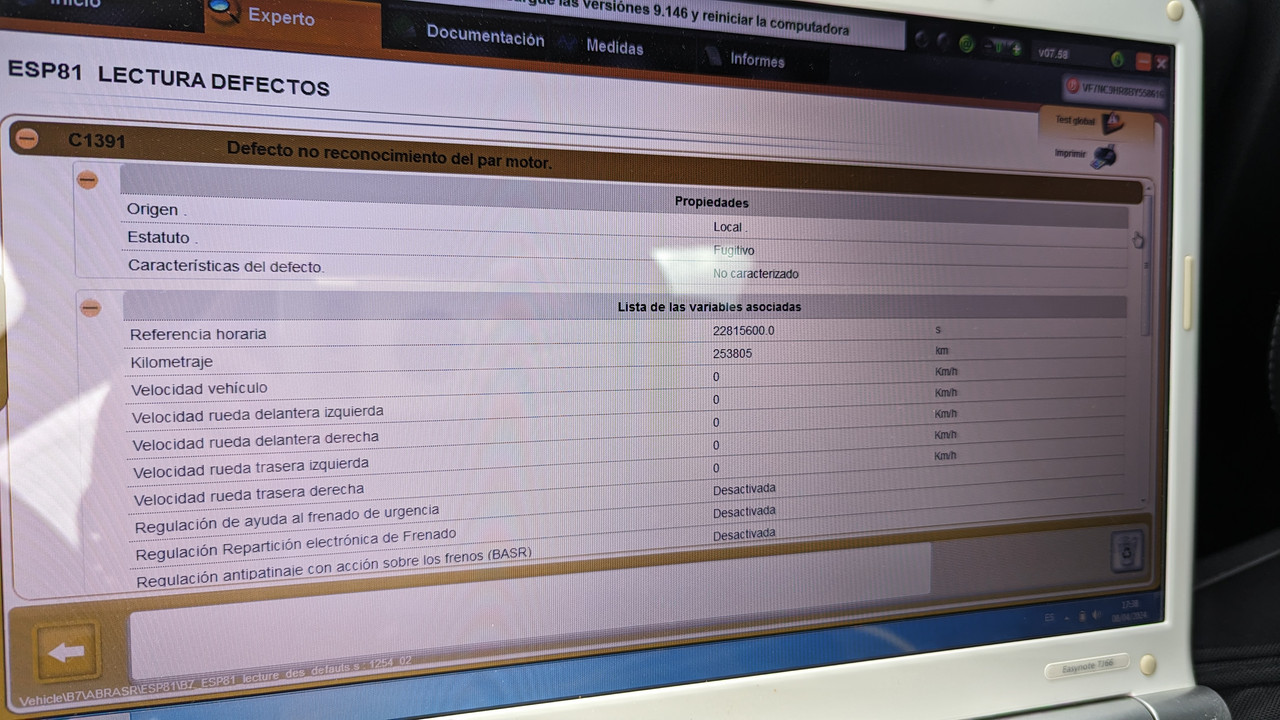This screenshot has width=1280, height=720.
Task: Click the Imprimir printer icon
Action: 1103,156
